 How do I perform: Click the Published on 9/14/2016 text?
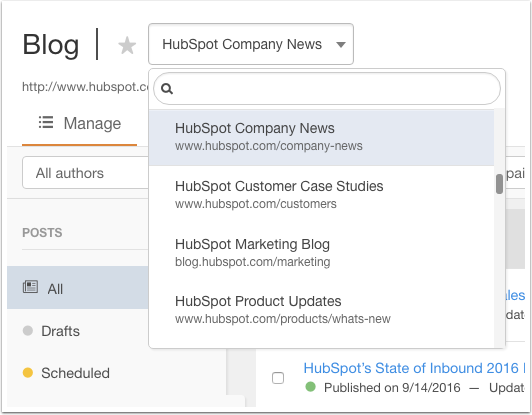pyautogui.click(x=392, y=388)
